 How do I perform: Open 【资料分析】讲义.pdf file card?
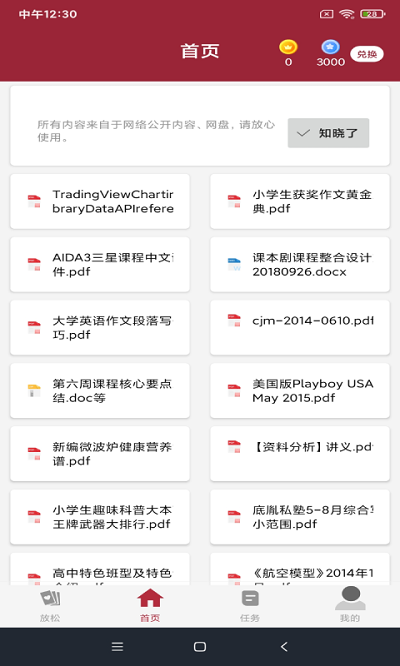click(300, 454)
